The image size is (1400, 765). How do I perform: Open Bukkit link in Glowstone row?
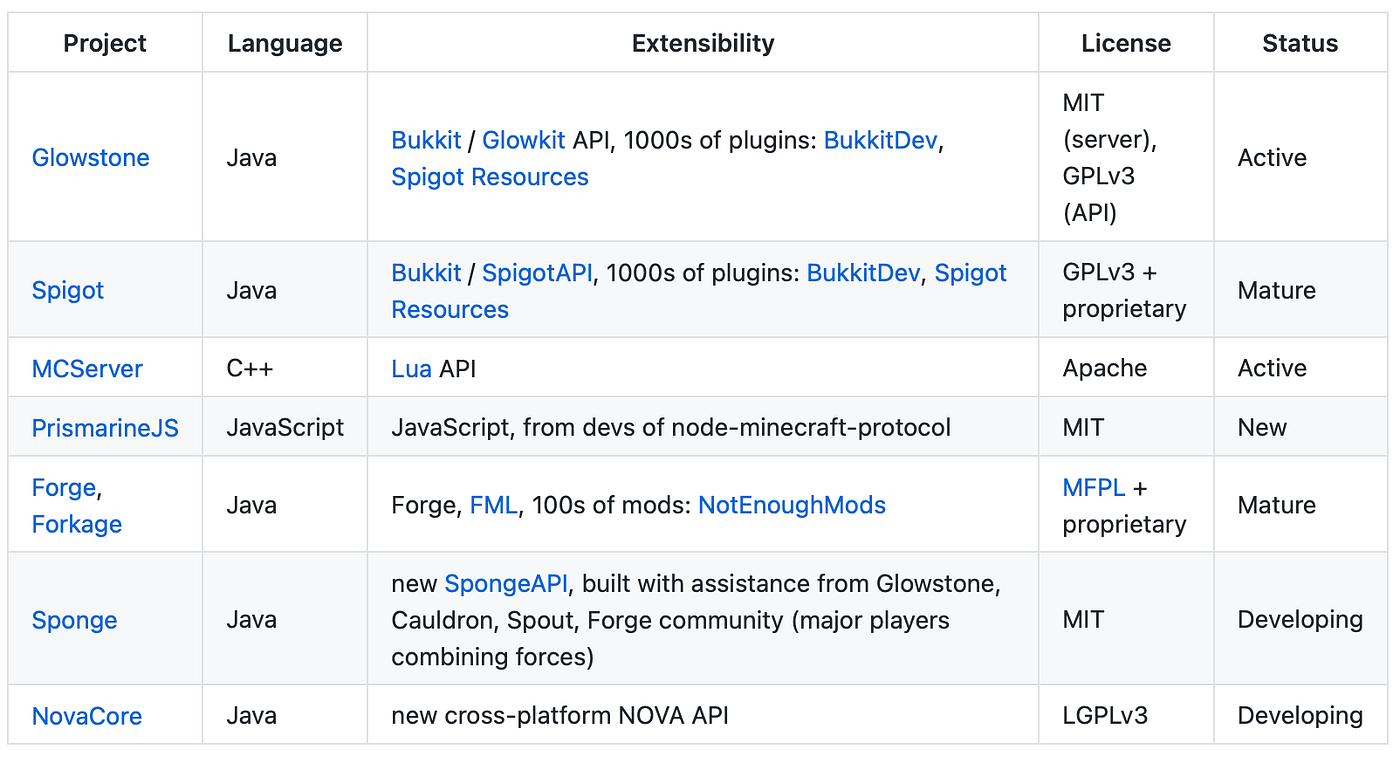pos(426,140)
